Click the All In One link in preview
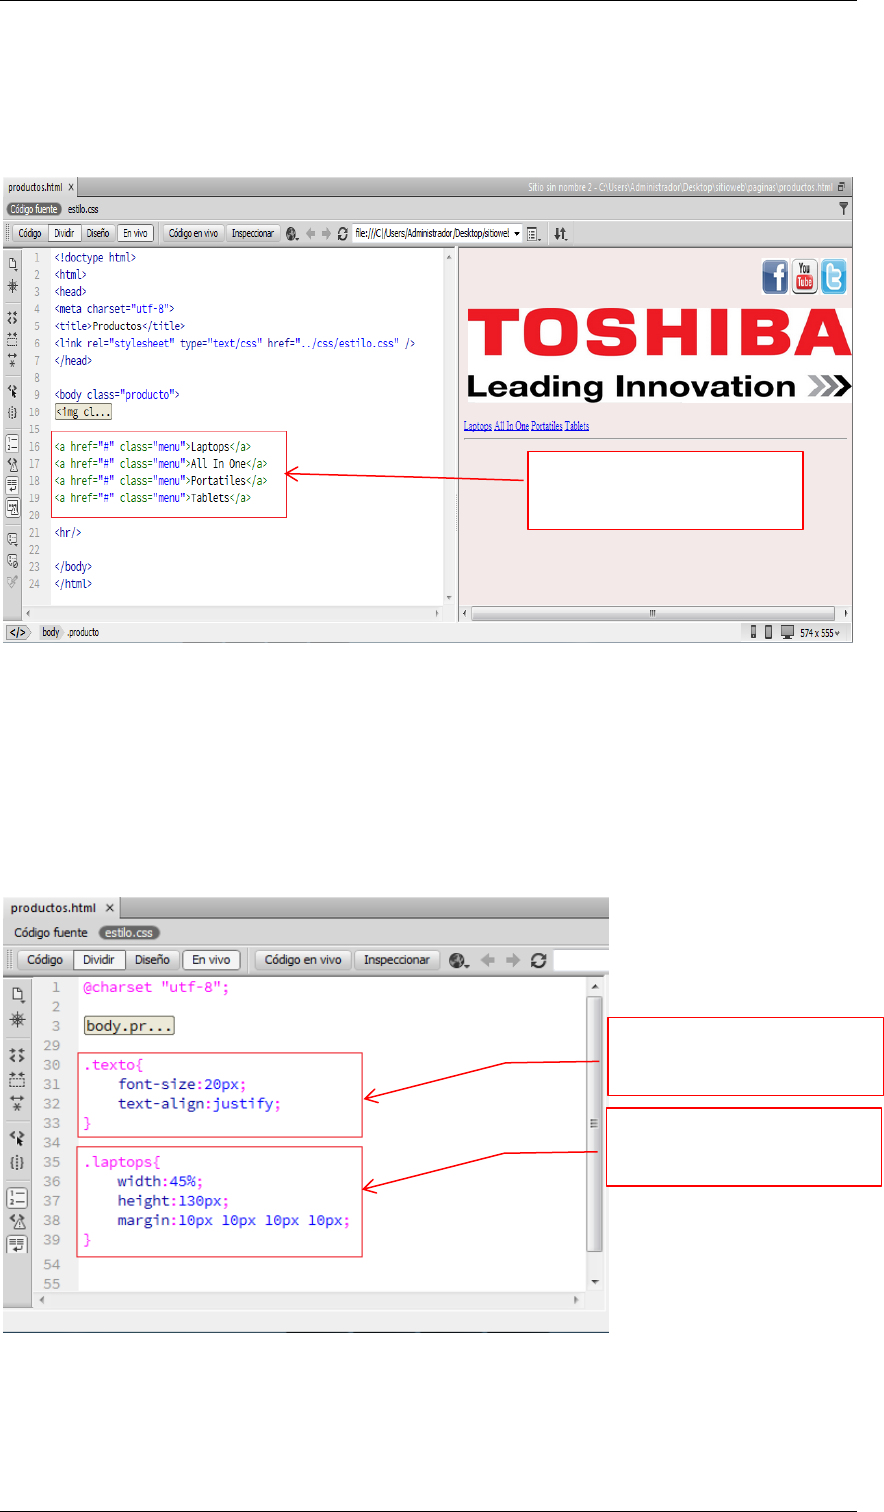884x1512 pixels. click(x=511, y=426)
